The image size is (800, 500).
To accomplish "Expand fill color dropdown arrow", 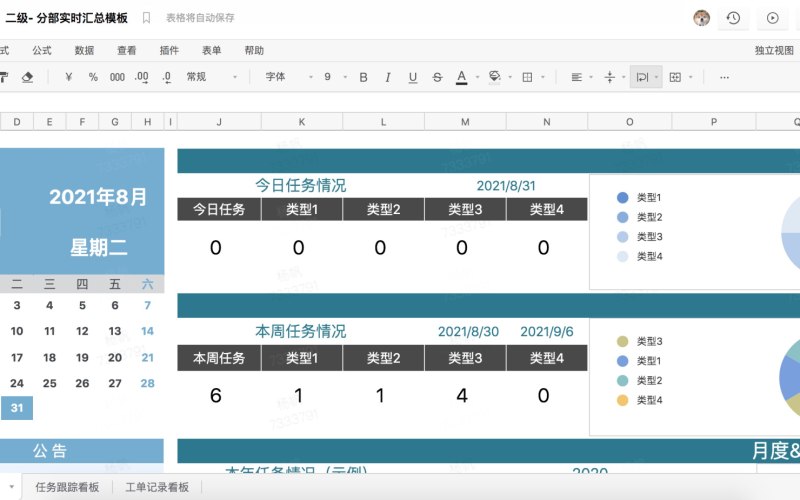I will coord(510,78).
